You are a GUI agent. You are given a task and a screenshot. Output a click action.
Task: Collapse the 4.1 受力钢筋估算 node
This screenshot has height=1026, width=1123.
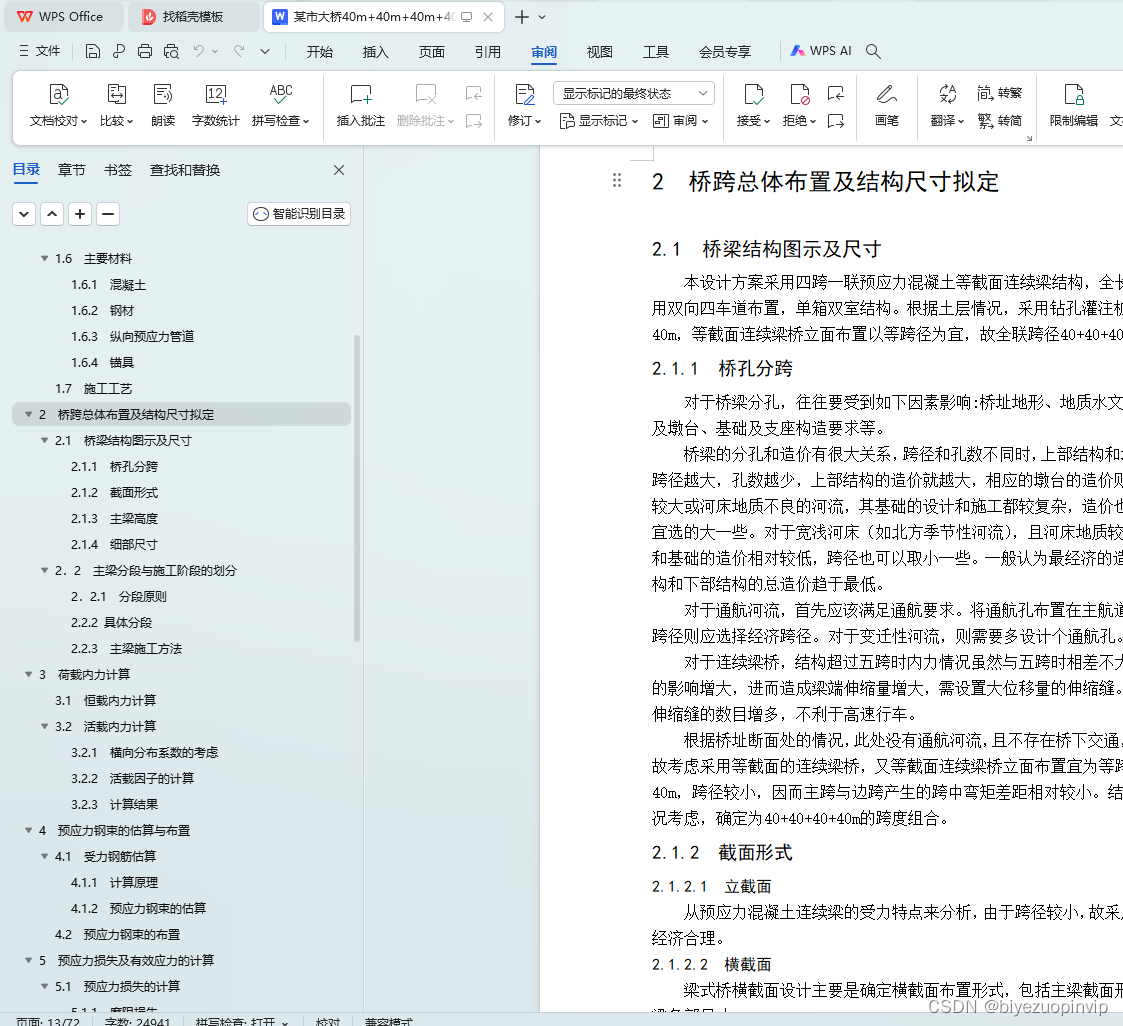(44, 856)
